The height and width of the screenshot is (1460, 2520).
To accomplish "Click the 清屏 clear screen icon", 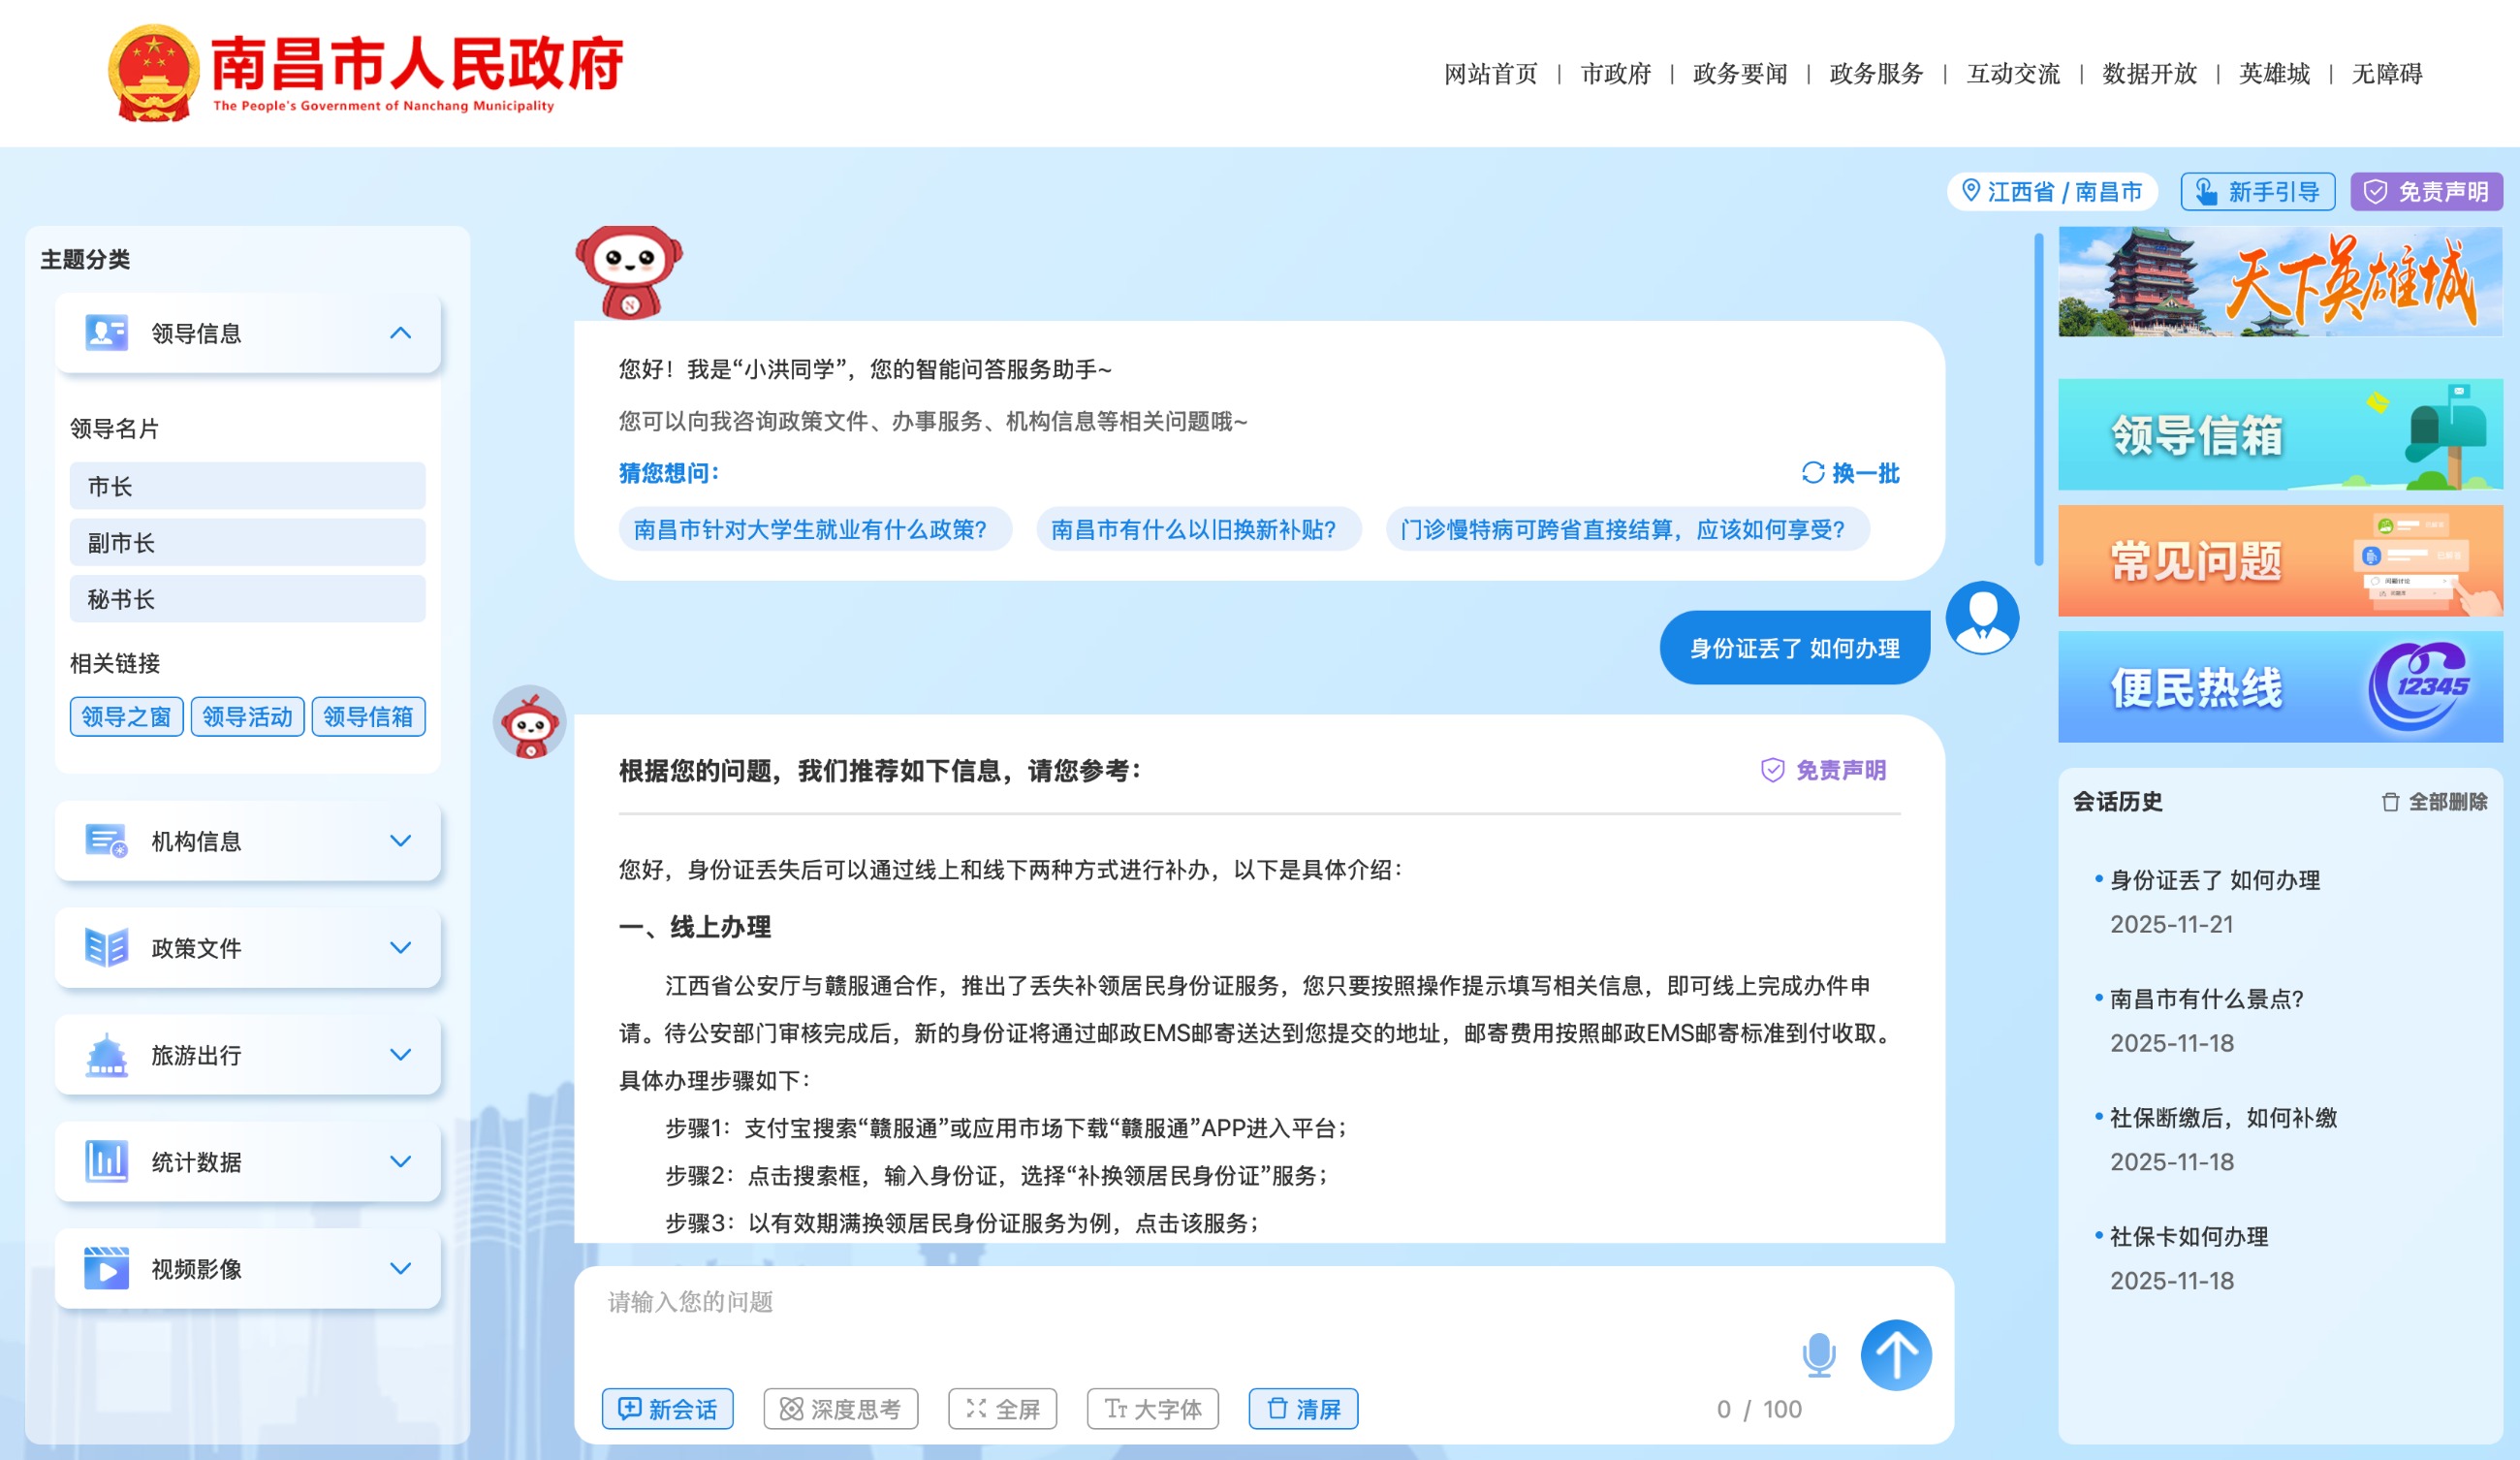I will pos(1276,1409).
